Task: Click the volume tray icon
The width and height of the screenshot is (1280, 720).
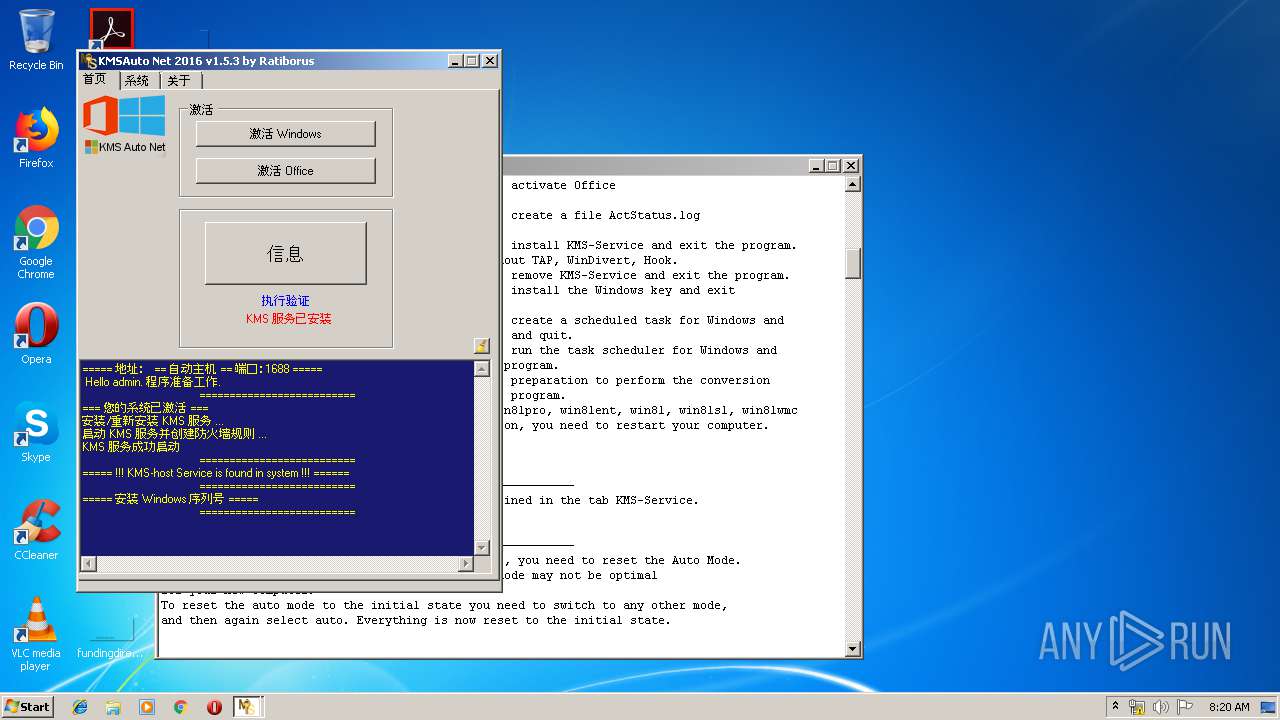Action: coord(1161,707)
